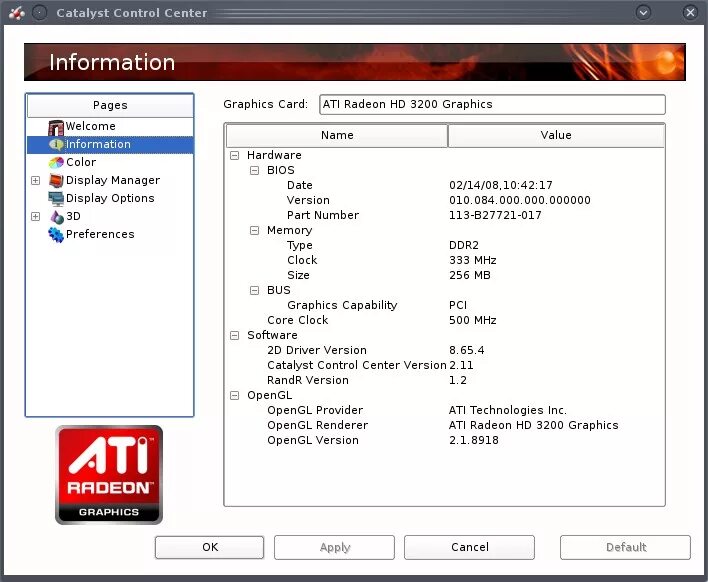Image resolution: width=708 pixels, height=582 pixels.
Task: Expand the 3D tree node
Action: point(36,216)
